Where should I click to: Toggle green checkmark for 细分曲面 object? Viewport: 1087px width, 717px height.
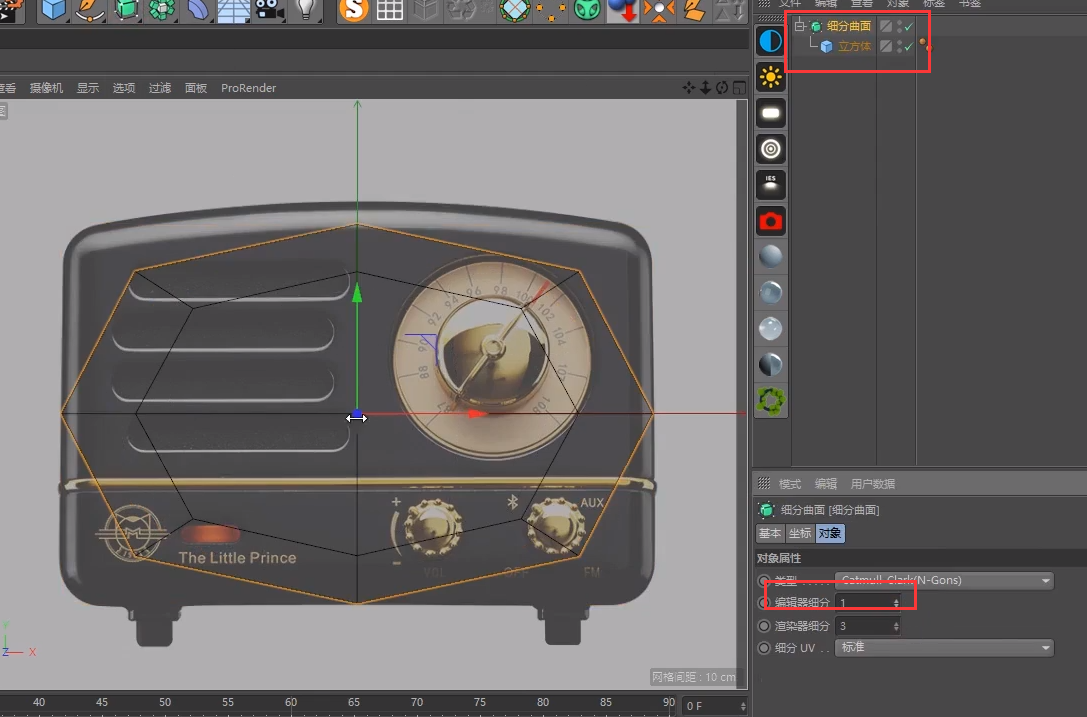[x=908, y=27]
